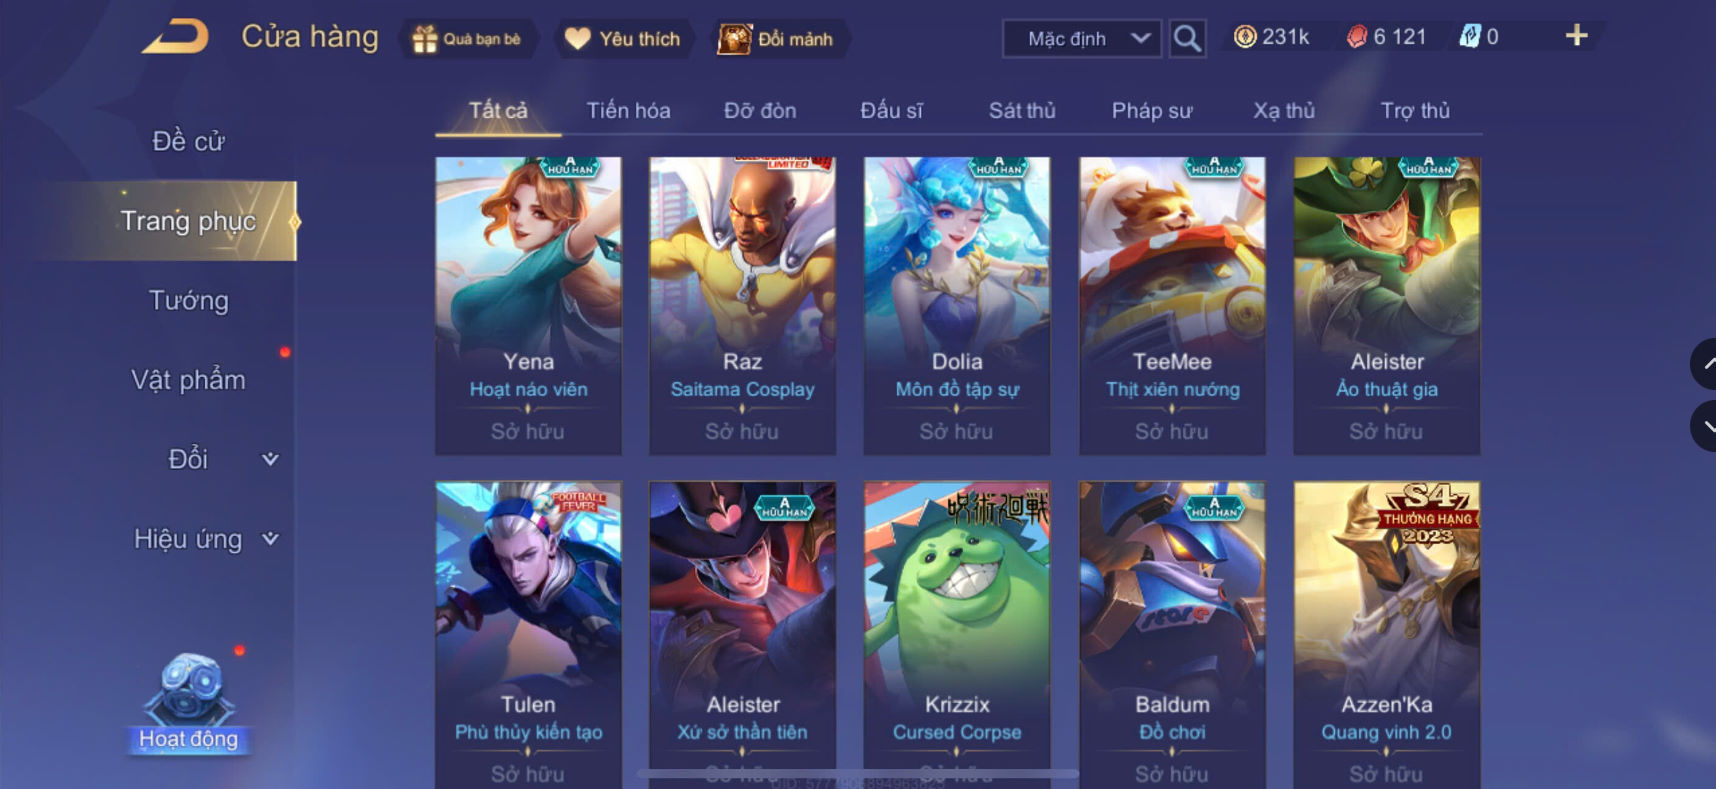Open the Raz Saitama Cosplay skin card

click(x=742, y=305)
